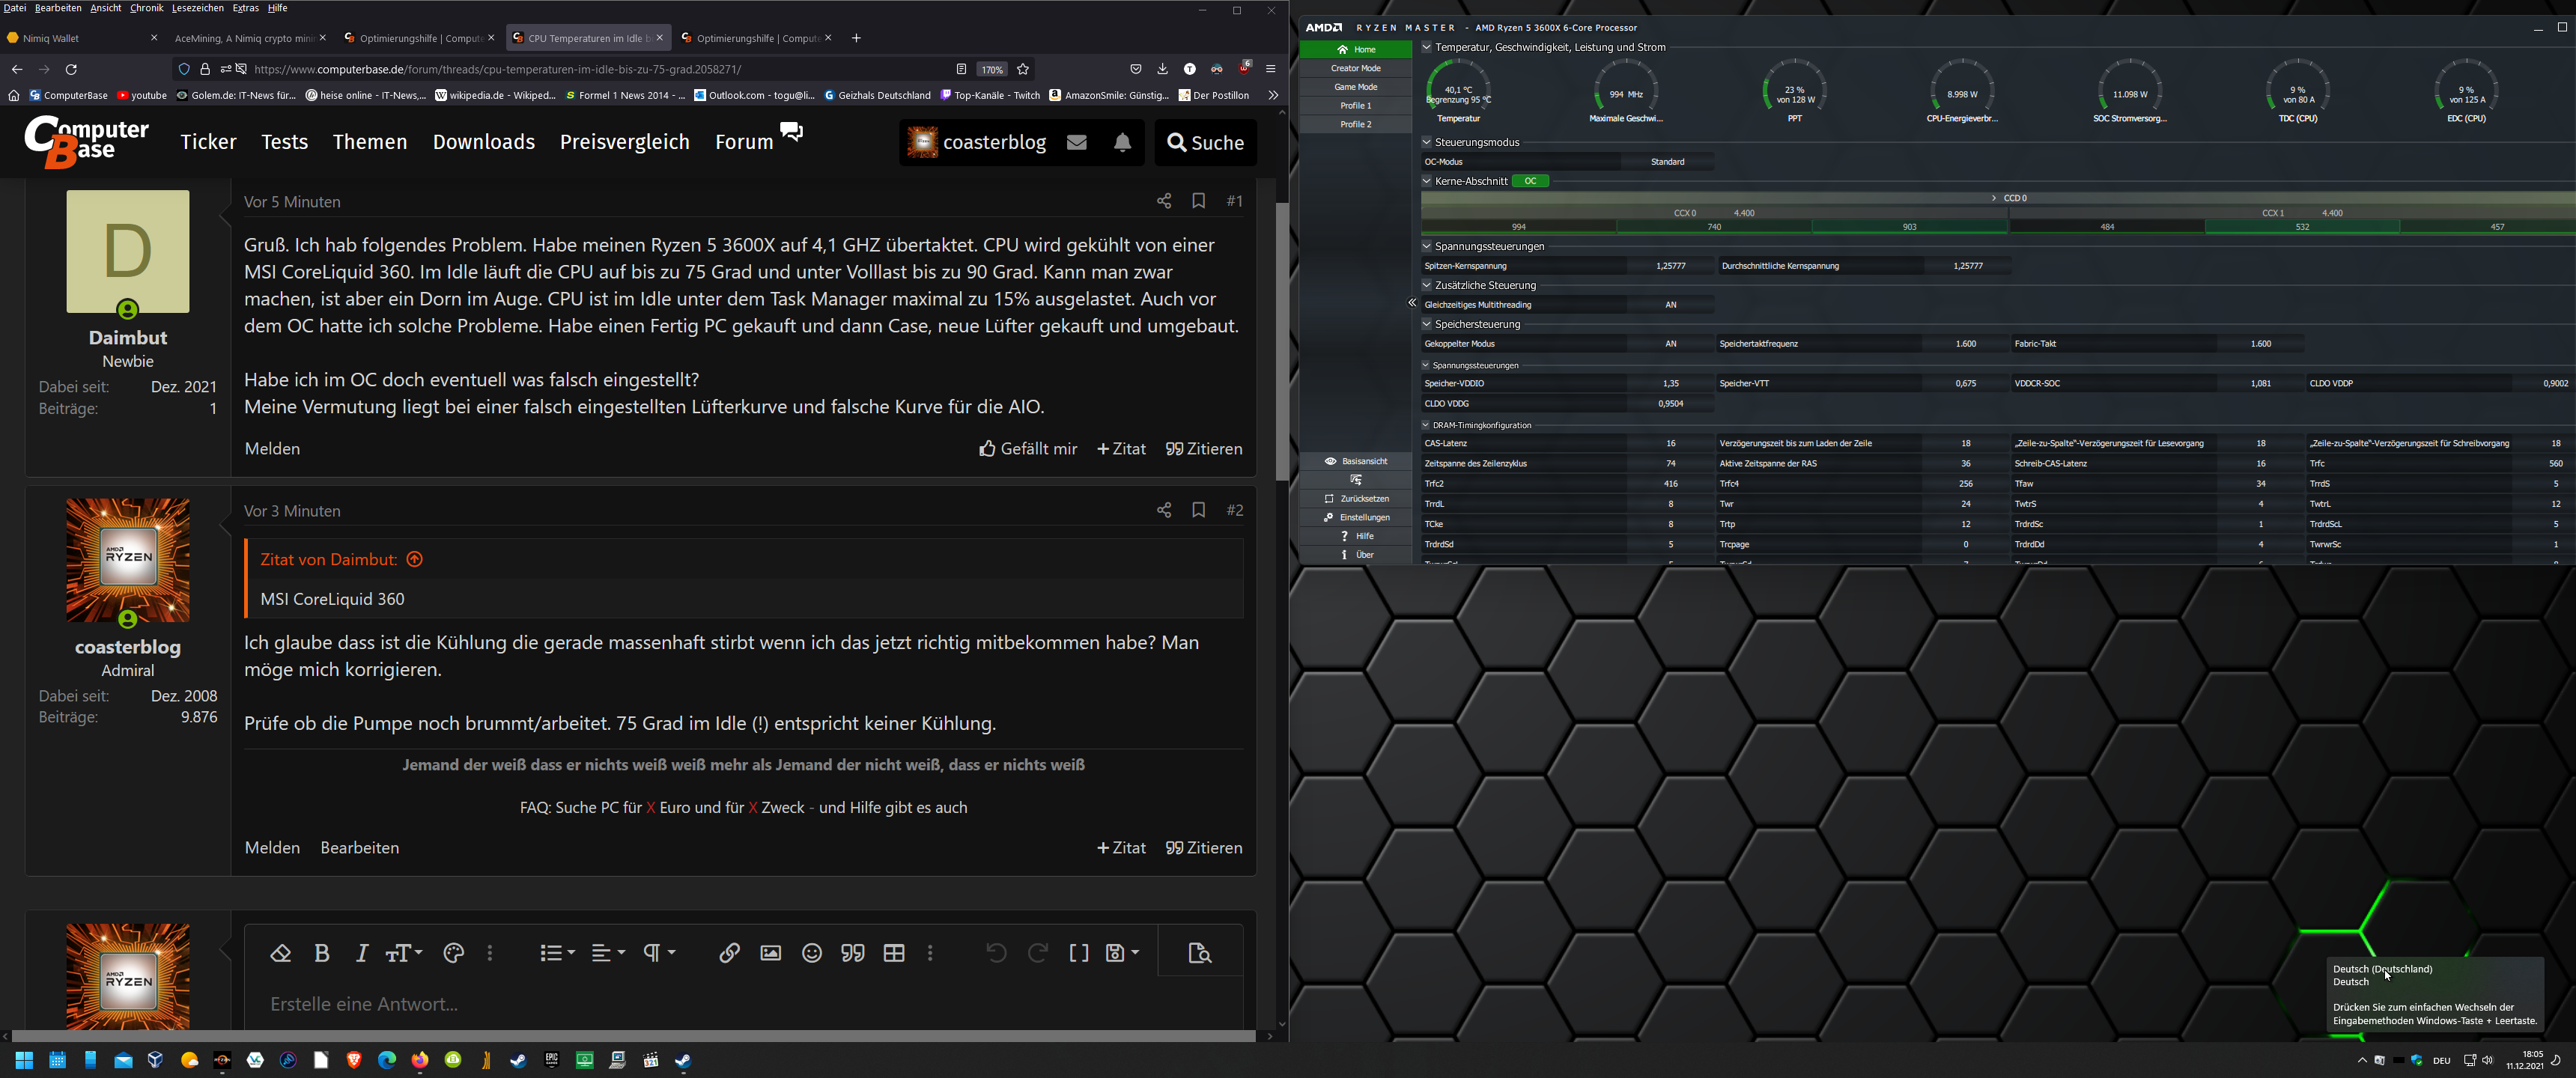Bookmark post #1 by Daimbut

pyautogui.click(x=1198, y=201)
